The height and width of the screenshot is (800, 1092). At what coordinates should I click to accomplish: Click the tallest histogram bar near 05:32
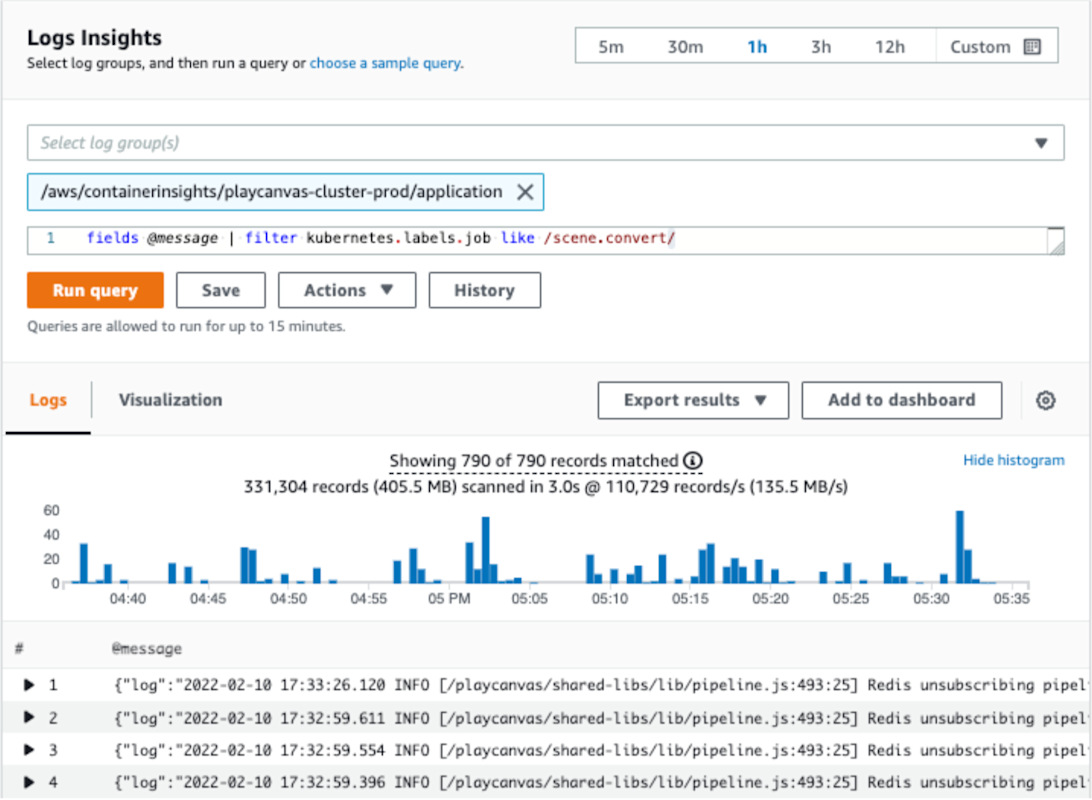coord(960,547)
